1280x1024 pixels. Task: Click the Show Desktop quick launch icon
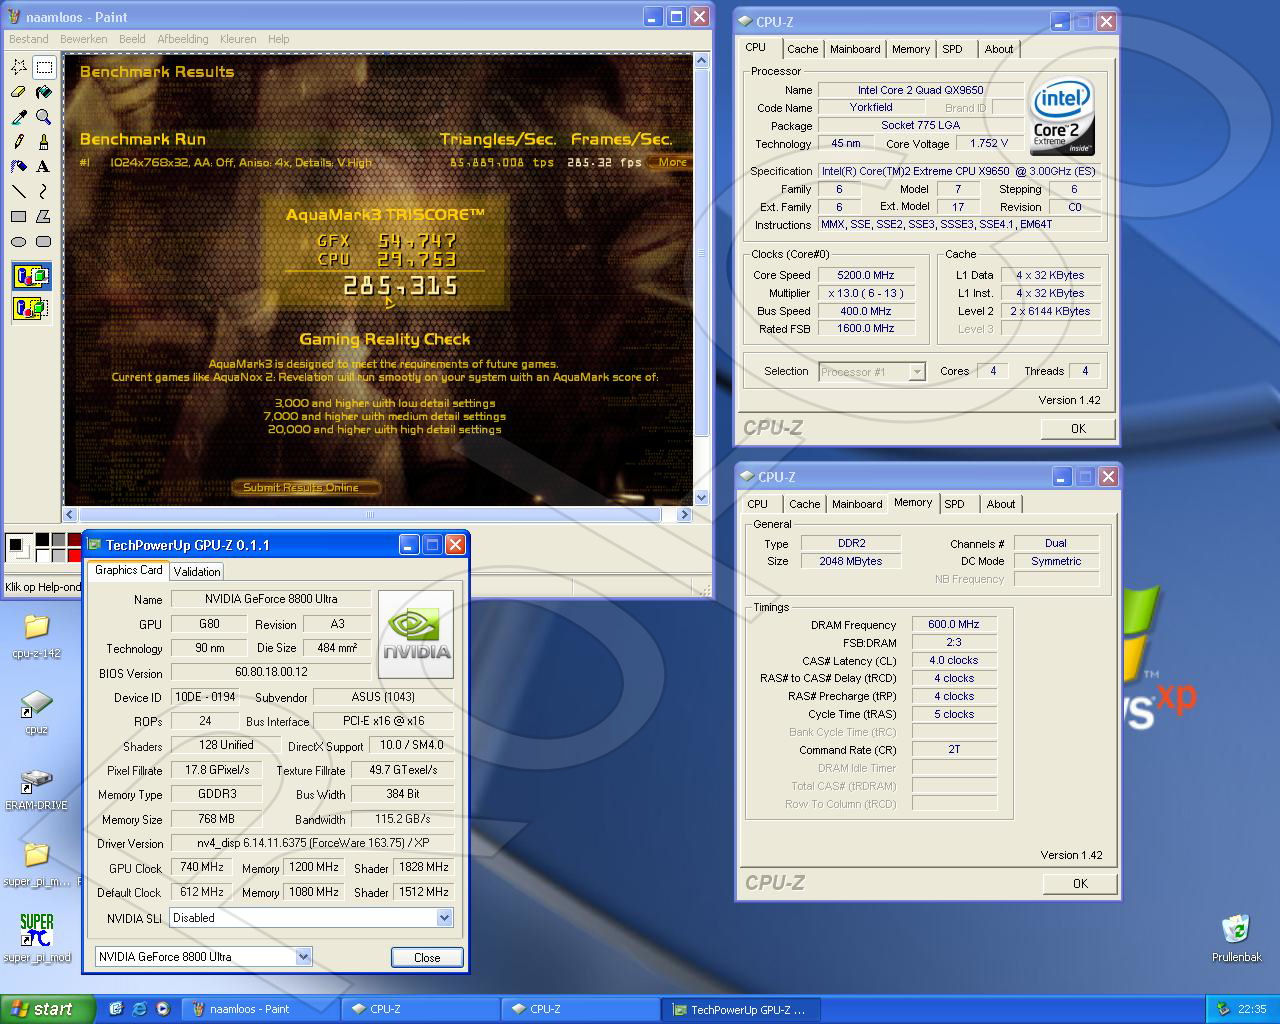point(116,1009)
